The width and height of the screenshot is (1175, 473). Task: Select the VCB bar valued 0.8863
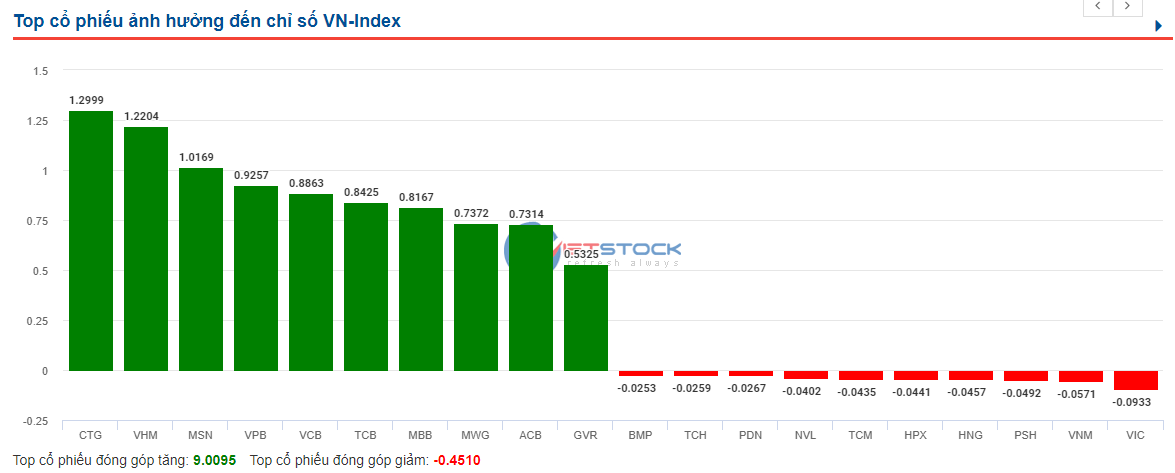[311, 282]
